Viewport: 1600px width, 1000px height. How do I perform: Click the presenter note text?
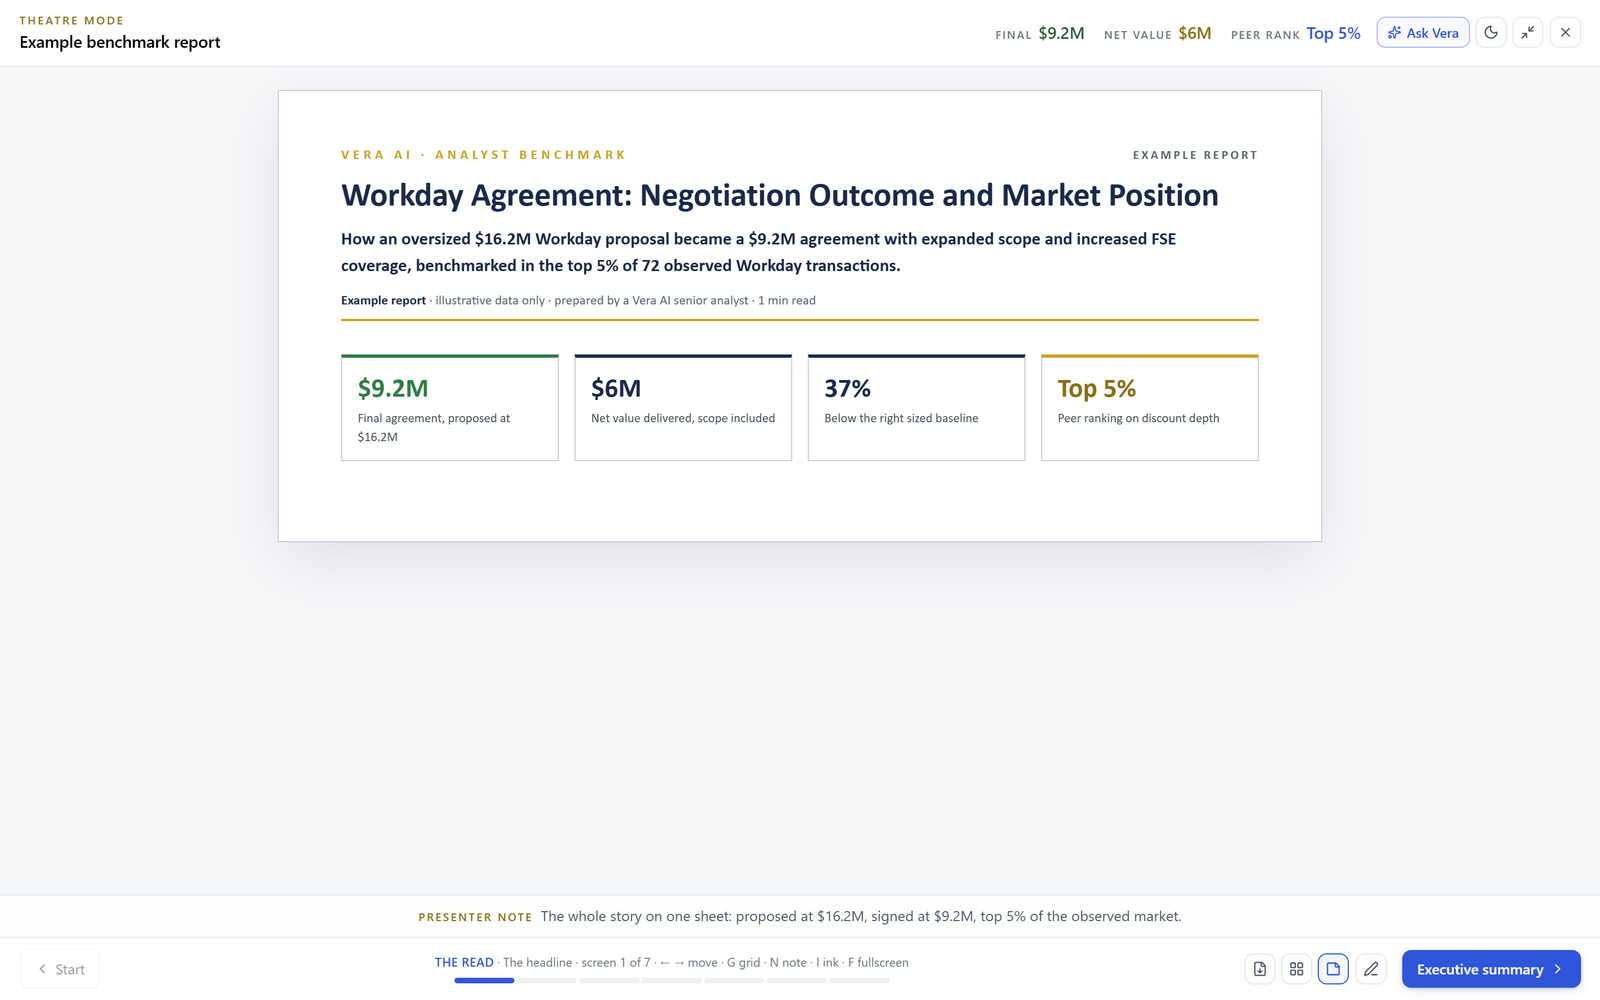click(861, 916)
